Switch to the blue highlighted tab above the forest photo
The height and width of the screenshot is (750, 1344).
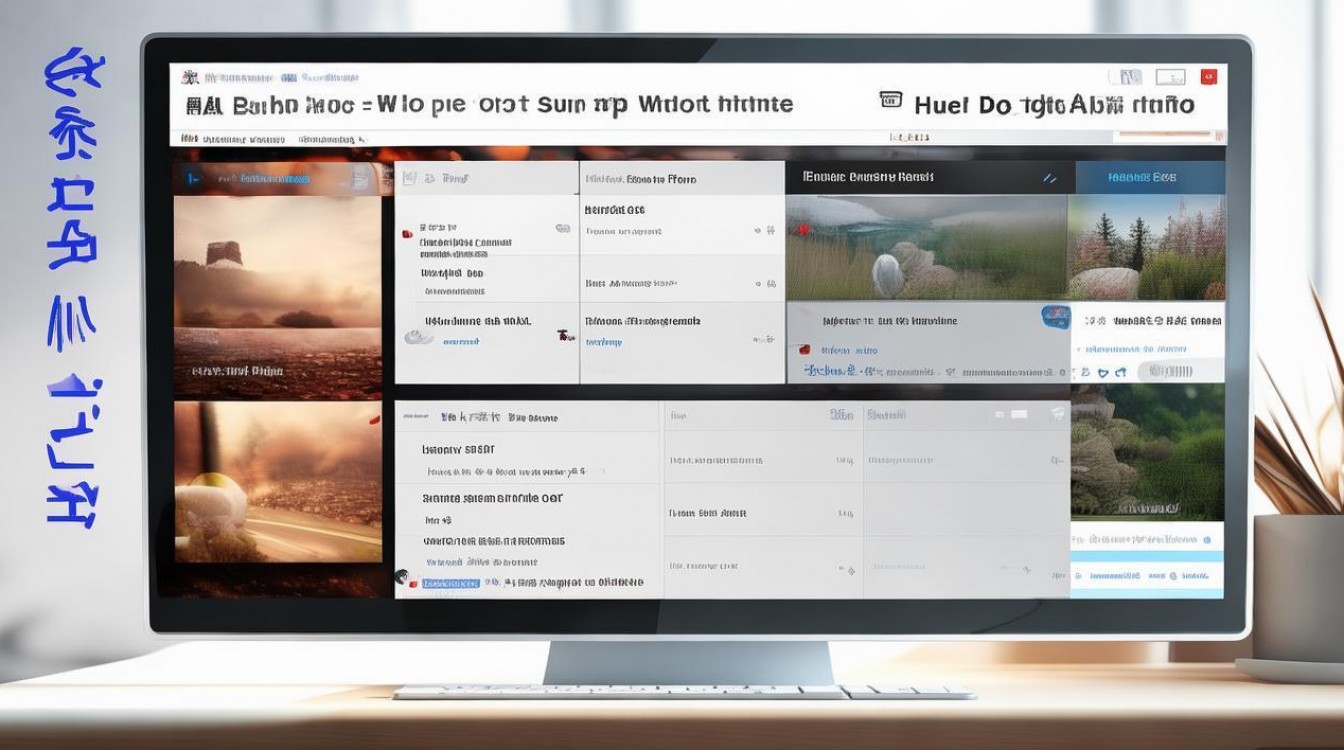pyautogui.click(x=1149, y=178)
